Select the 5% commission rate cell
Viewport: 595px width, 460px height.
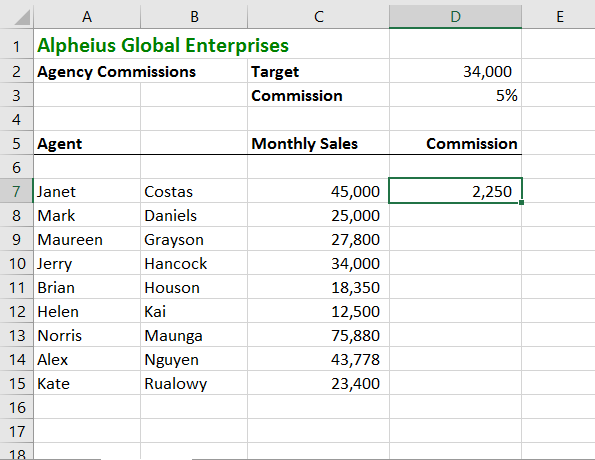point(455,95)
